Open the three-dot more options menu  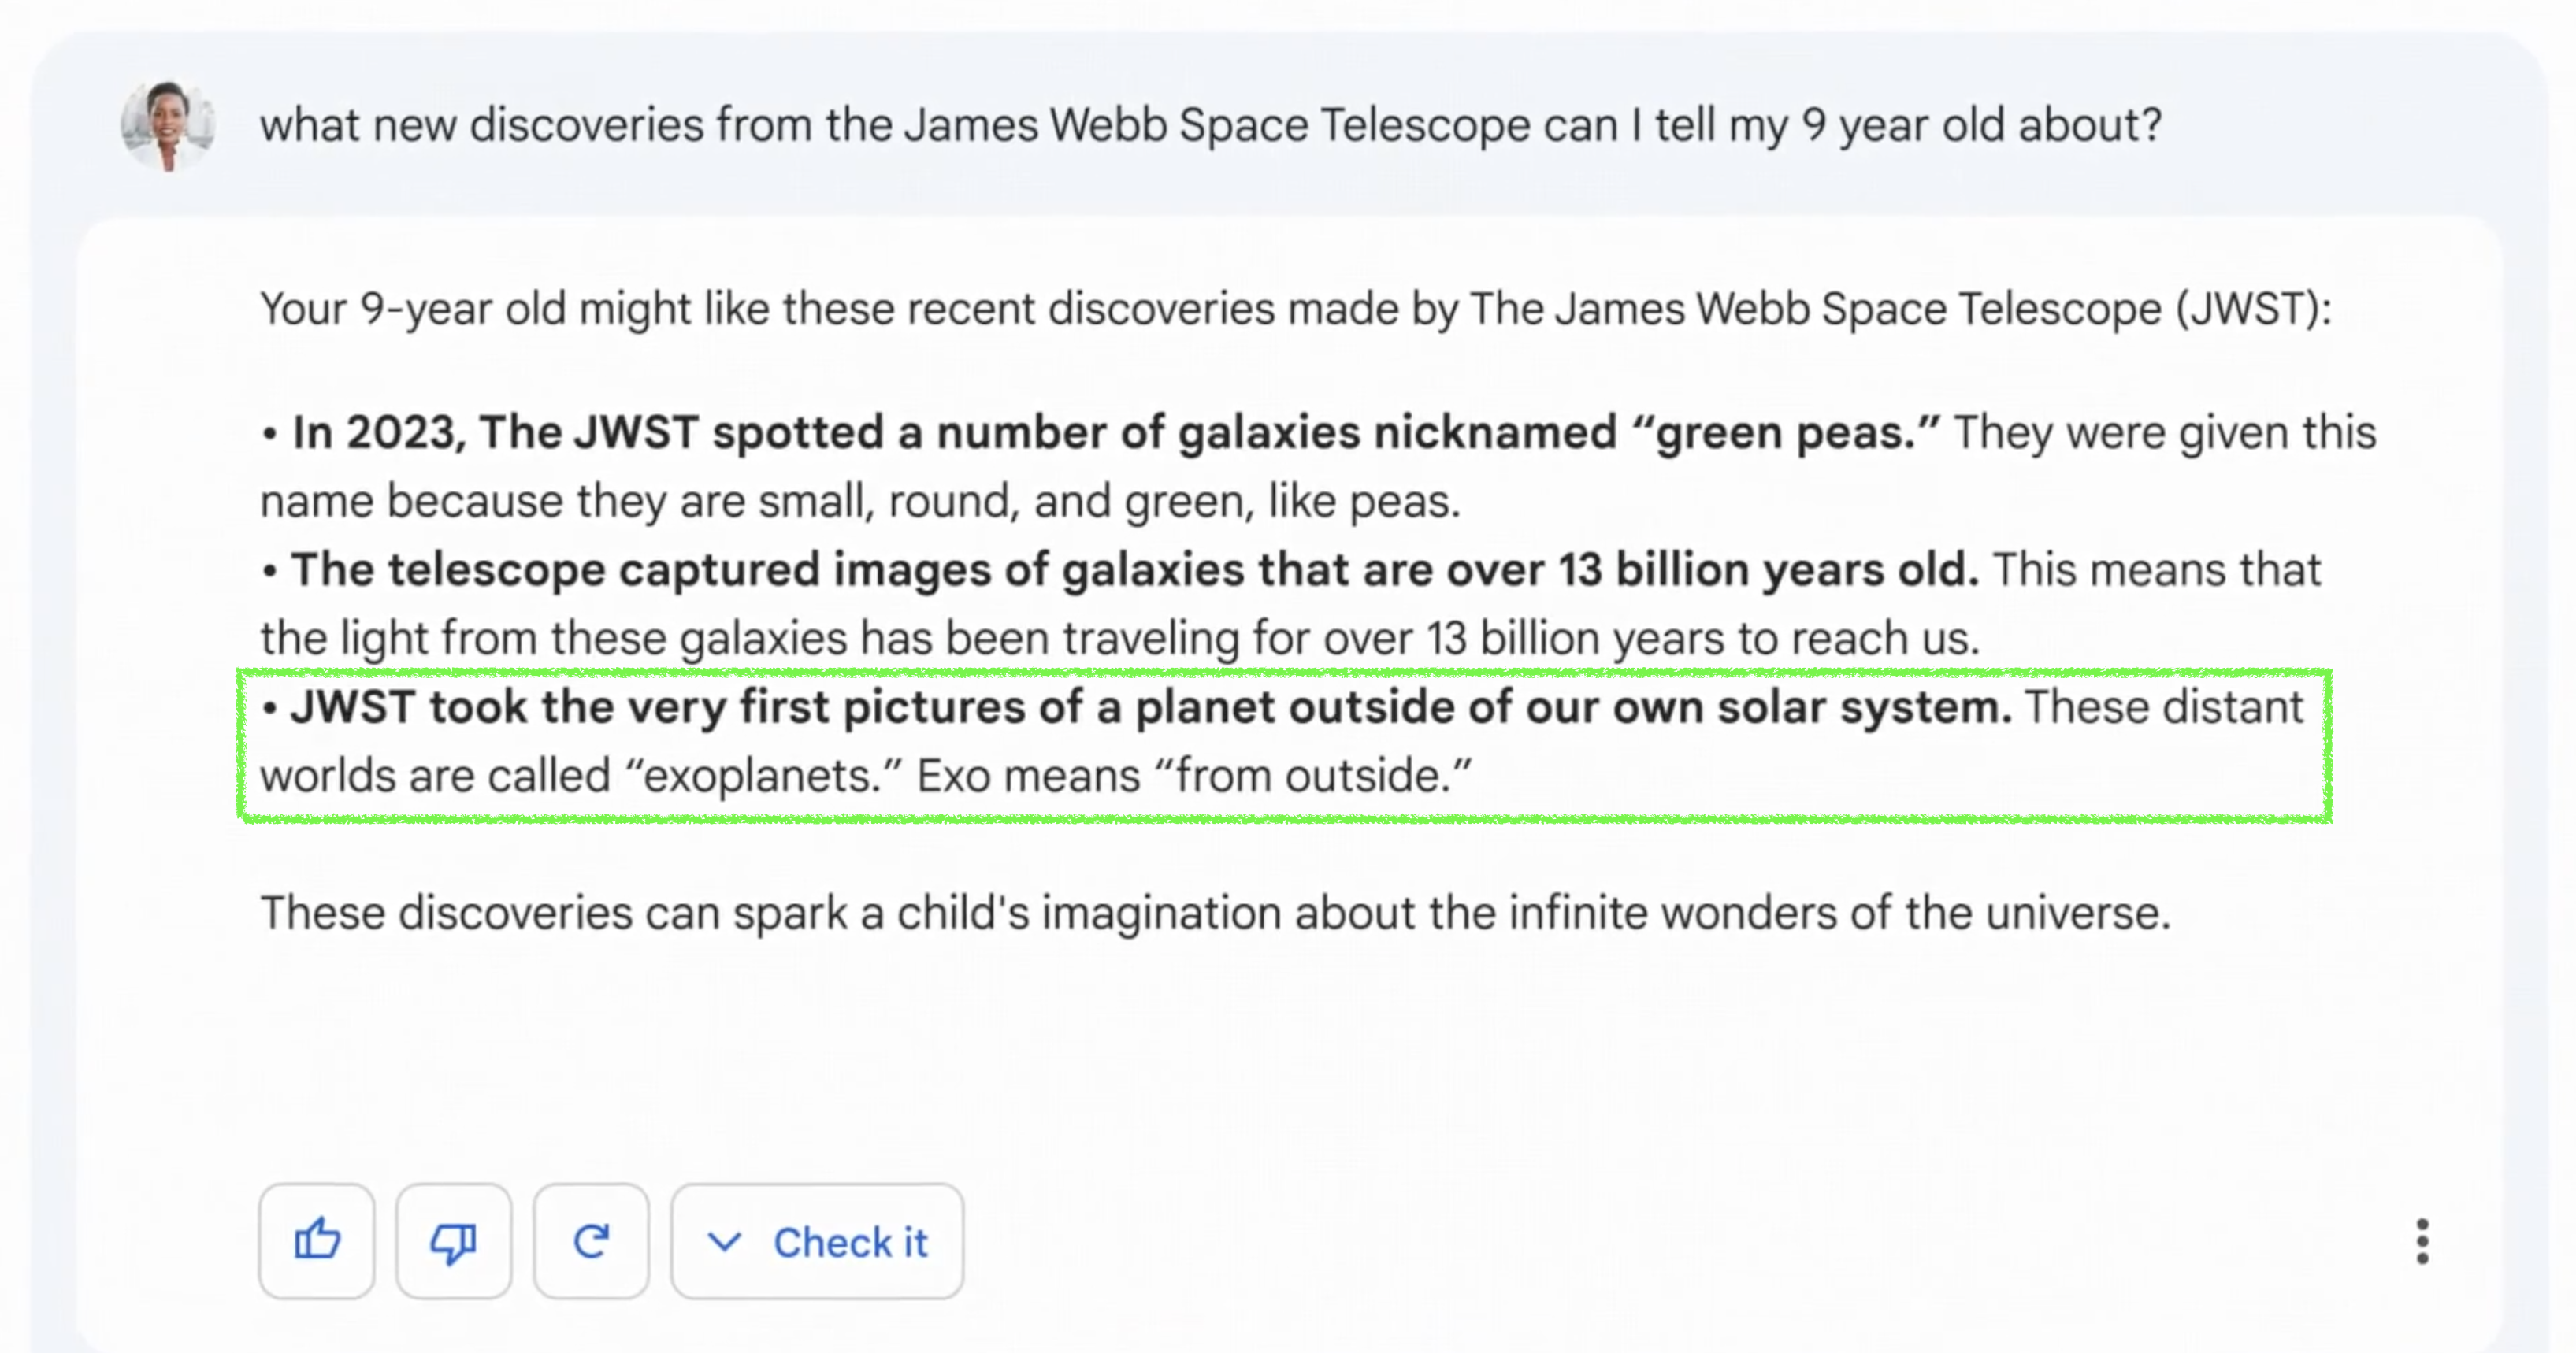coord(2421,1241)
